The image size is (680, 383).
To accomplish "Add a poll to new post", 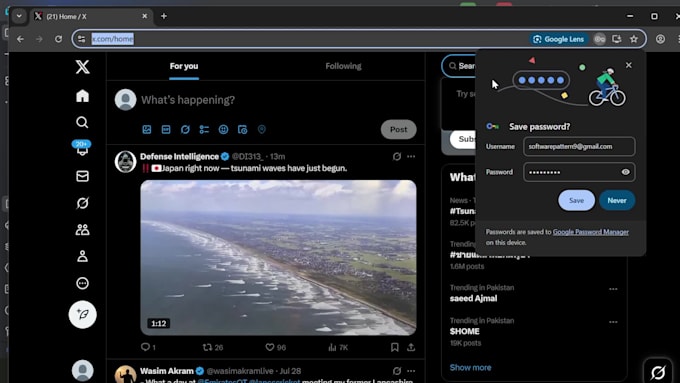I will pyautogui.click(x=204, y=129).
